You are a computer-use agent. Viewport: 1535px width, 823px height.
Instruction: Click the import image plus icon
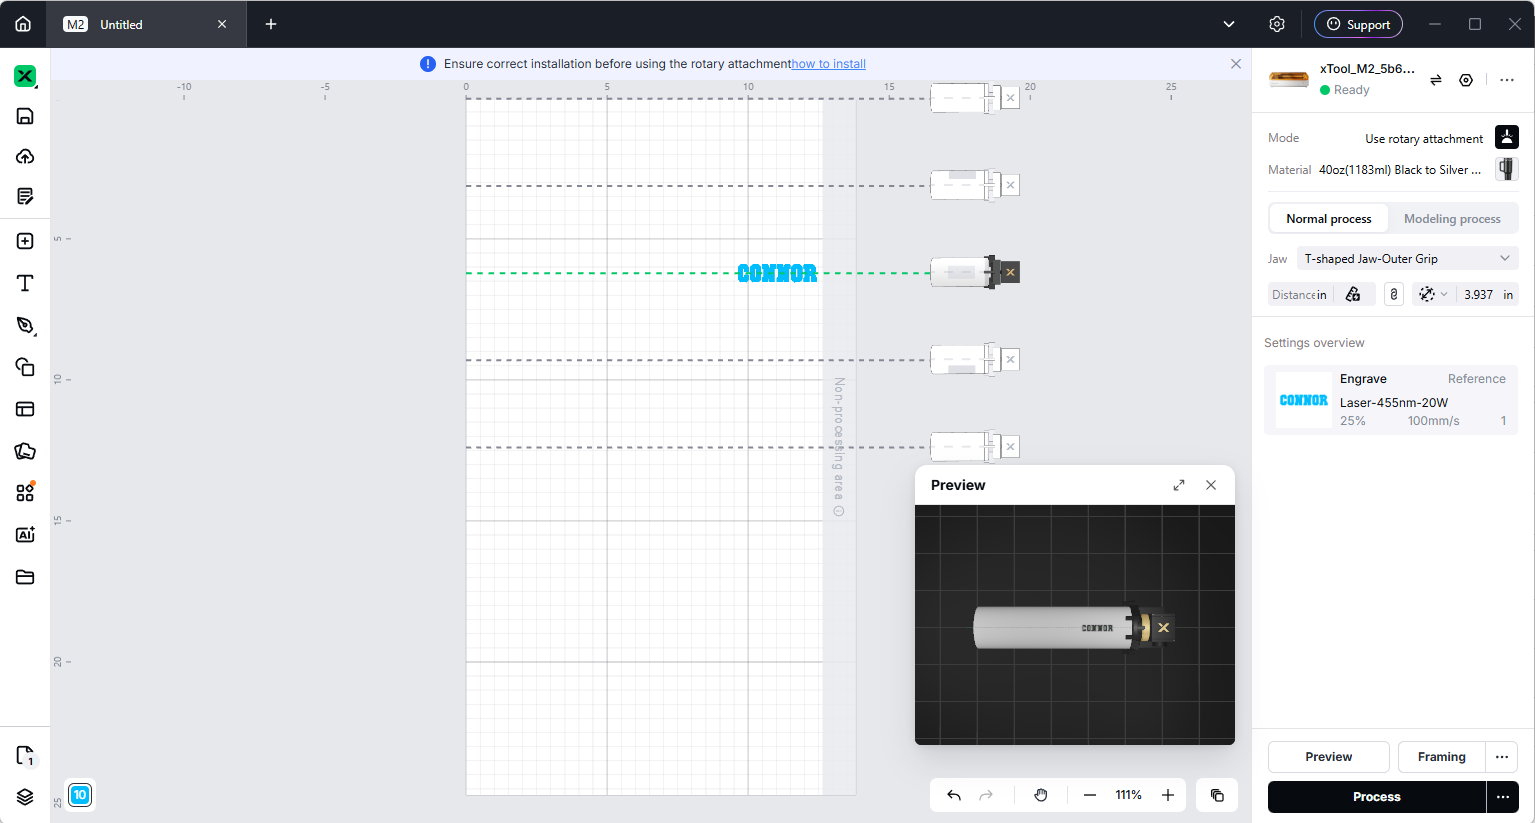tap(25, 241)
